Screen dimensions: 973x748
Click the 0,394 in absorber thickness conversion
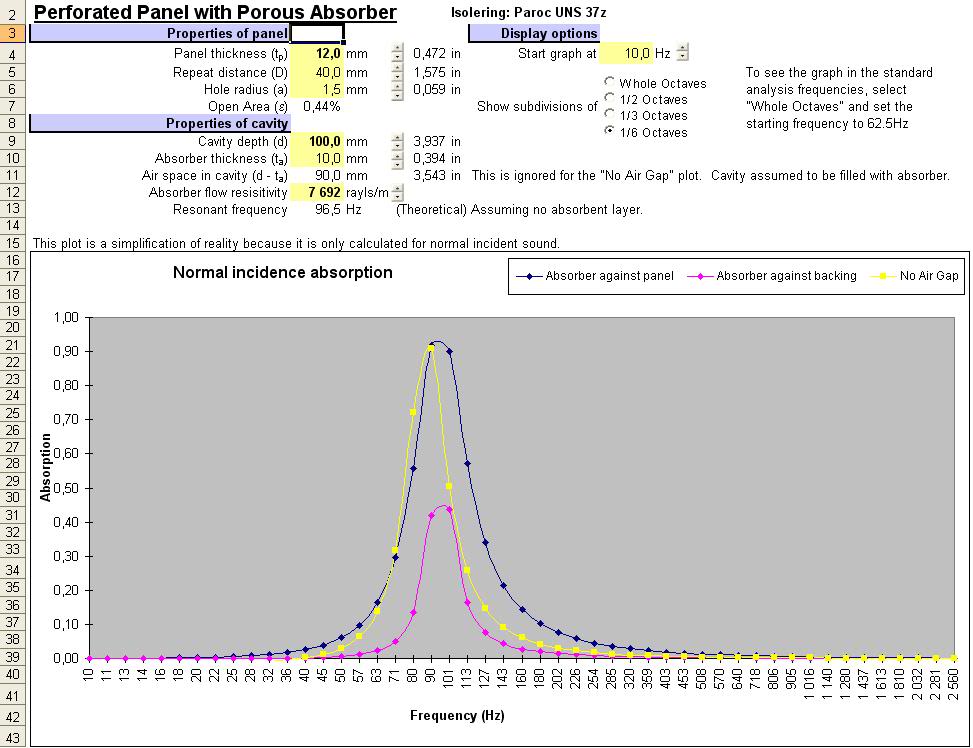point(437,159)
